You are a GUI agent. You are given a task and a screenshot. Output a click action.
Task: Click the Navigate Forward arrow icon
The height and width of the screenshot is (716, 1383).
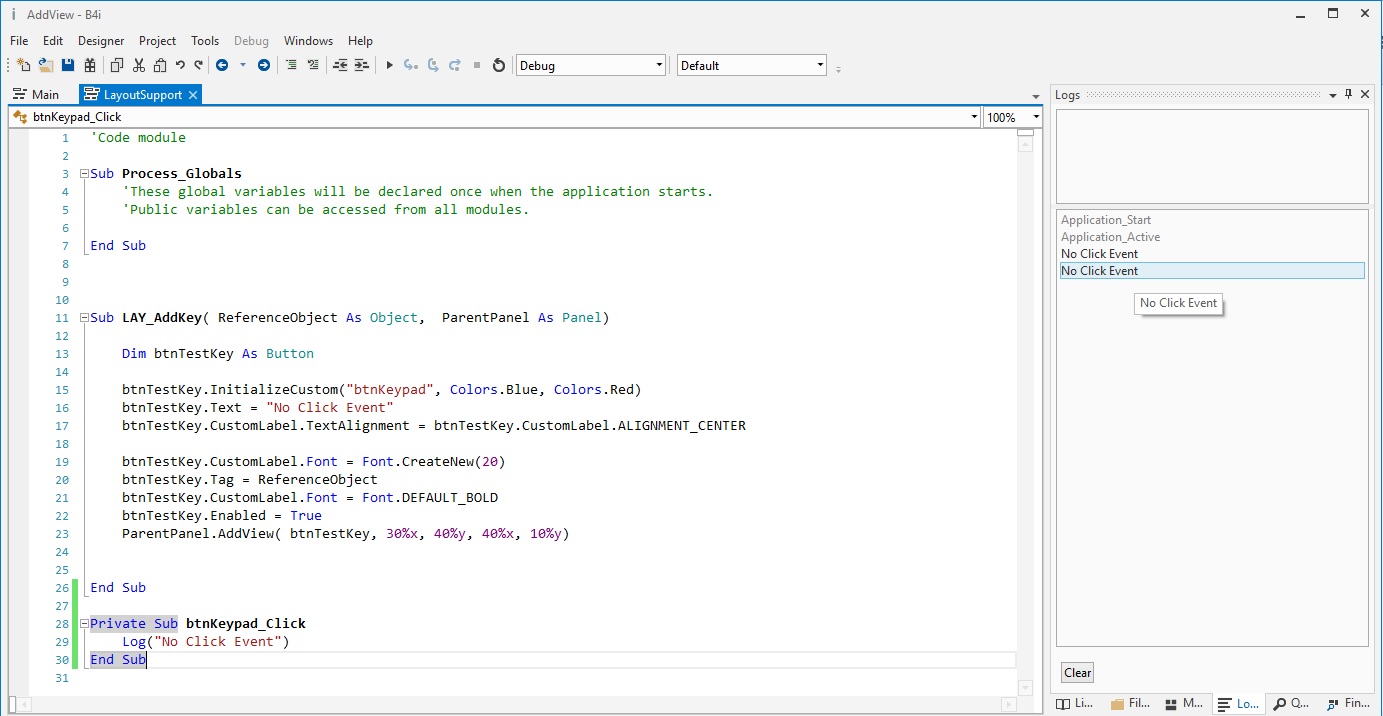coord(264,65)
